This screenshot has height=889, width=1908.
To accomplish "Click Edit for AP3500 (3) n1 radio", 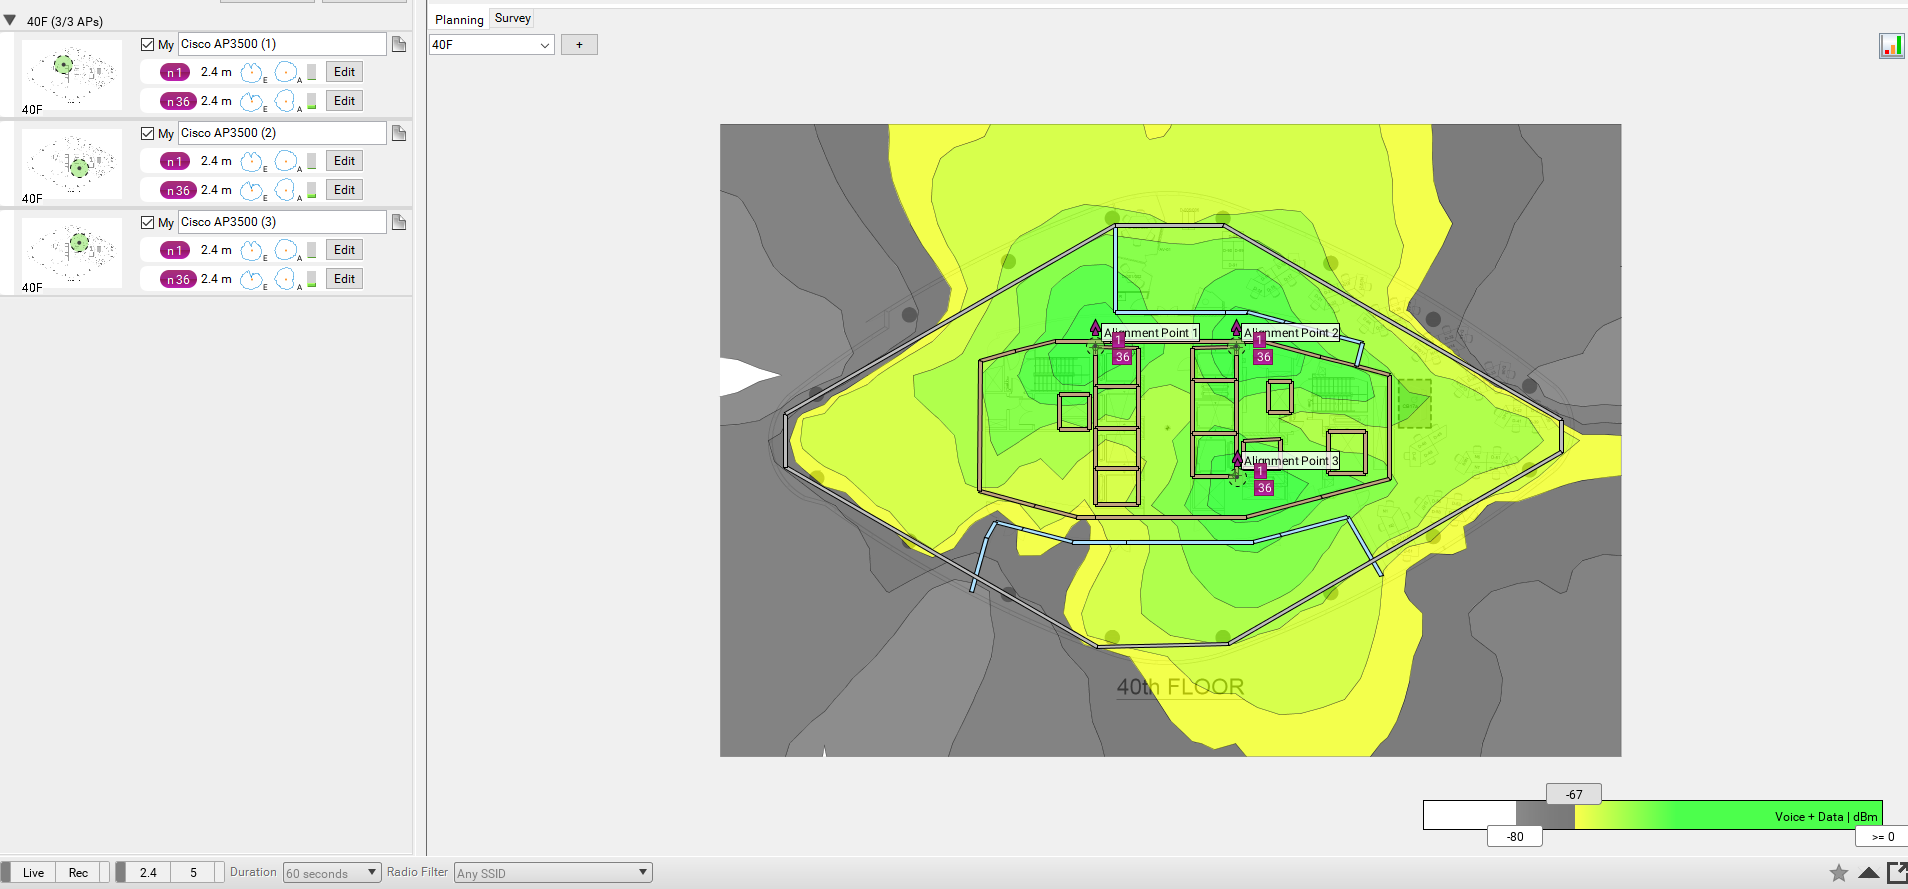I will (x=344, y=250).
